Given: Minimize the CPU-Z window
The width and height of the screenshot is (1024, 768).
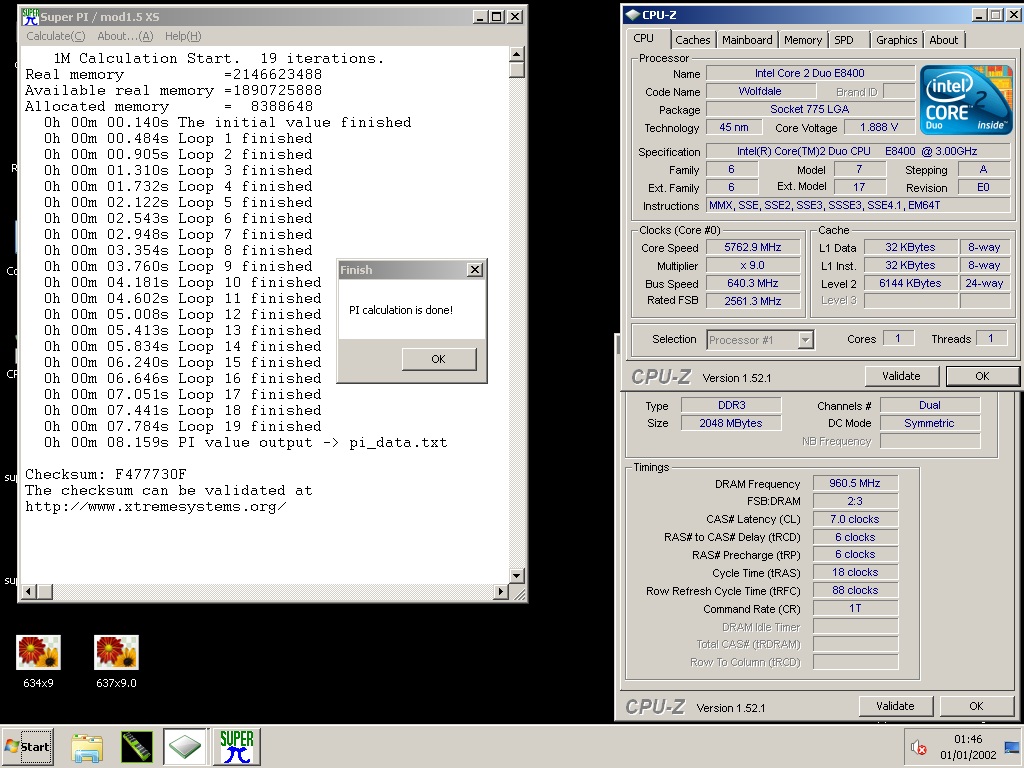Looking at the screenshot, I should 979,14.
